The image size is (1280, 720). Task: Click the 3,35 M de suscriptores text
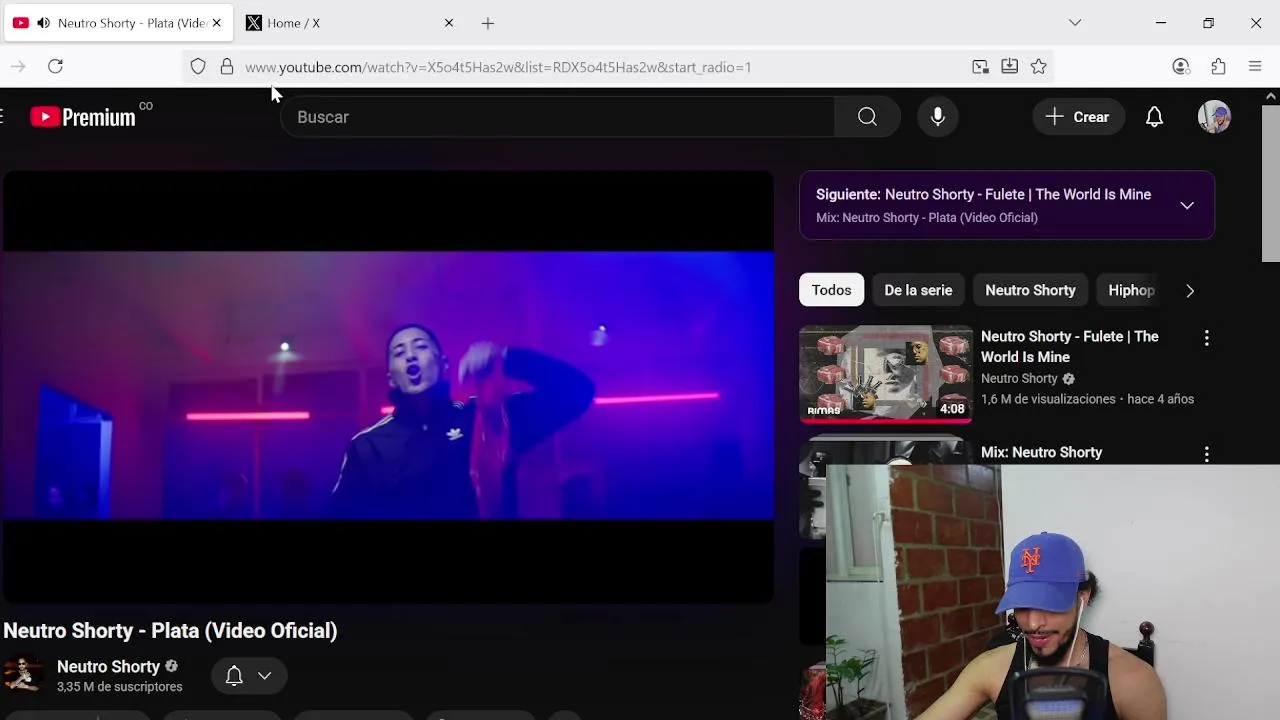click(120, 687)
